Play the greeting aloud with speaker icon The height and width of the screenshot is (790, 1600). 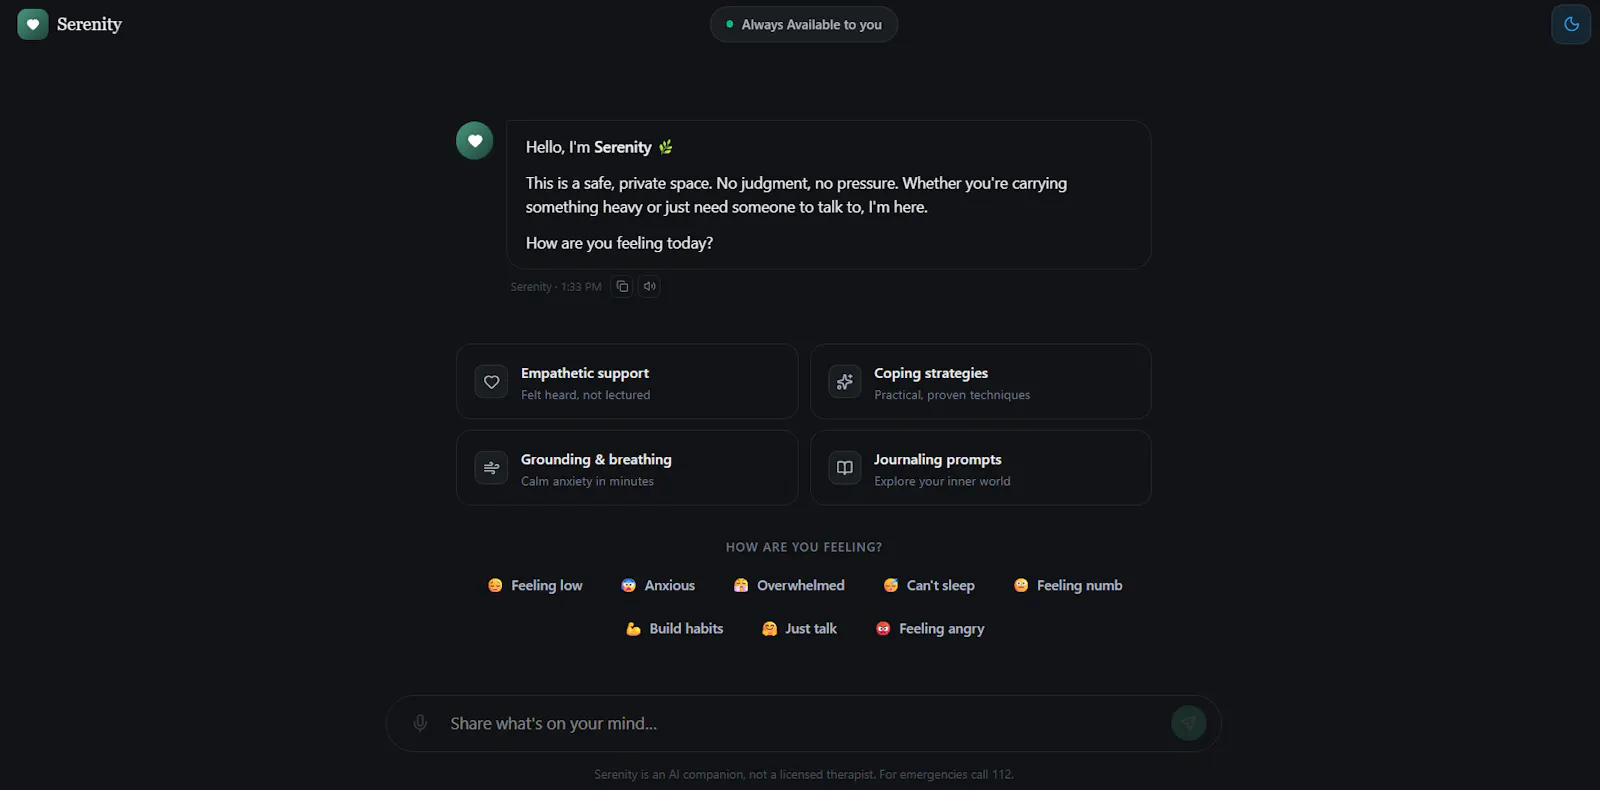point(649,286)
